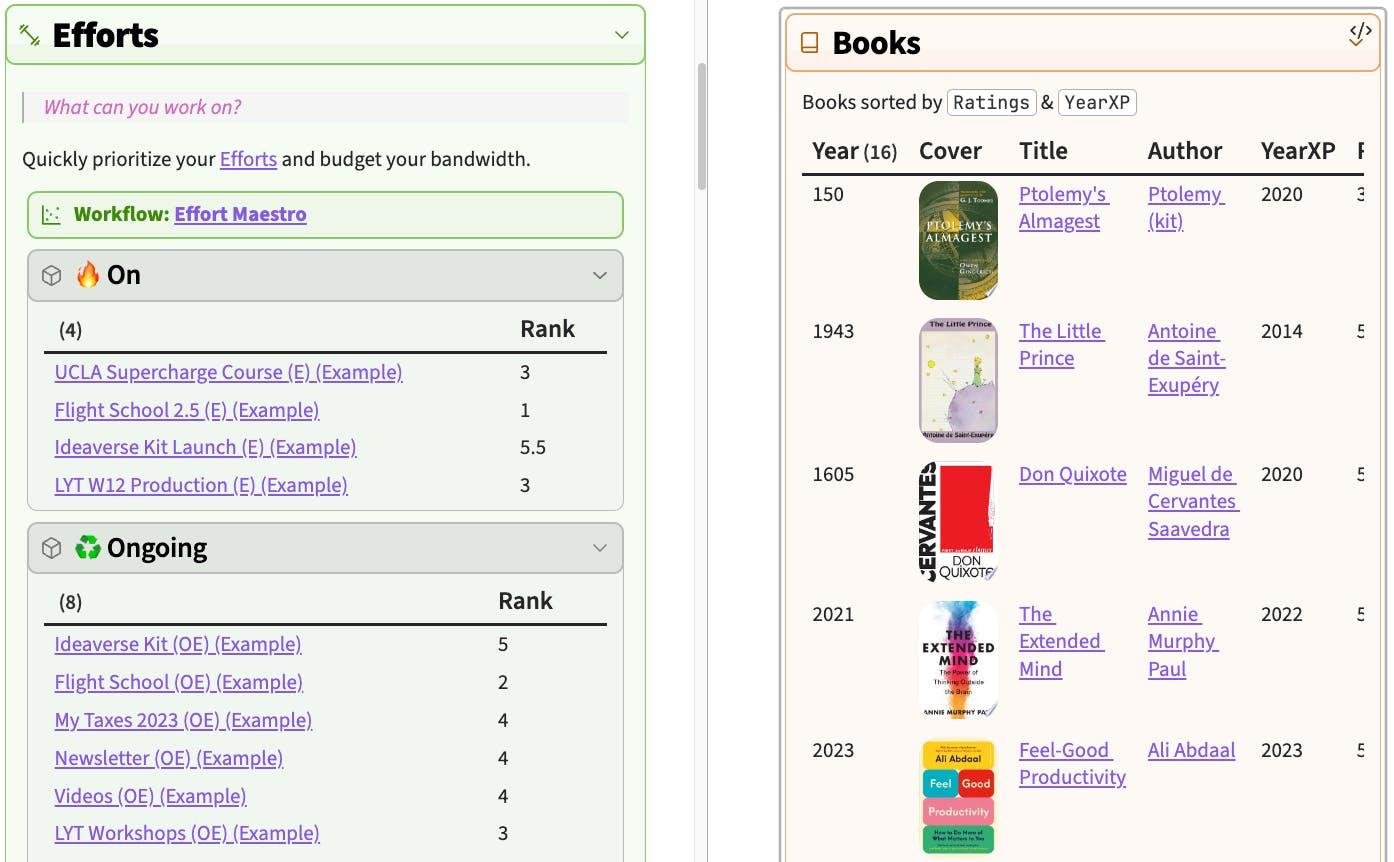
Task: Open Don Quixote title link
Action: point(1072,474)
